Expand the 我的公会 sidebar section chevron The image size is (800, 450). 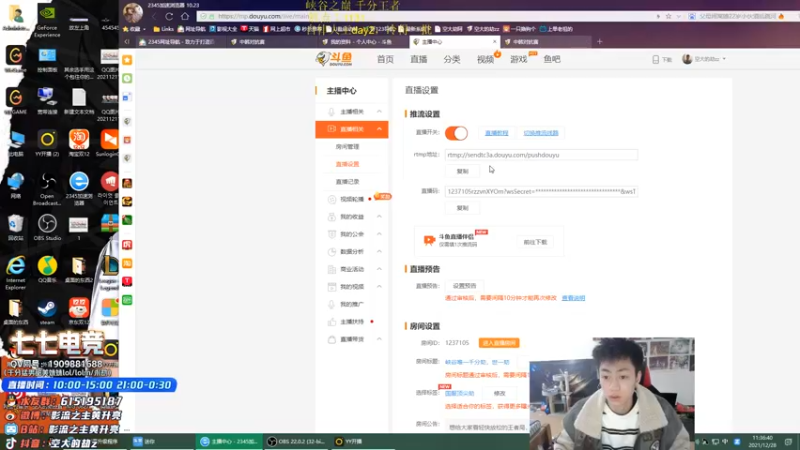point(379,234)
